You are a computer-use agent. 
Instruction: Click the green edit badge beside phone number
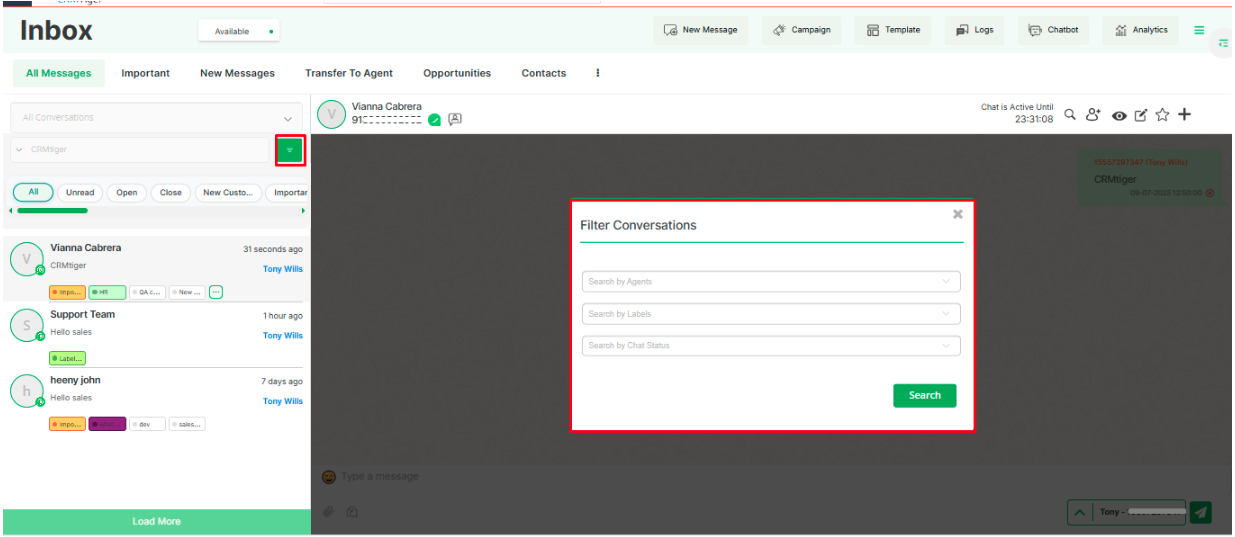click(x=435, y=120)
